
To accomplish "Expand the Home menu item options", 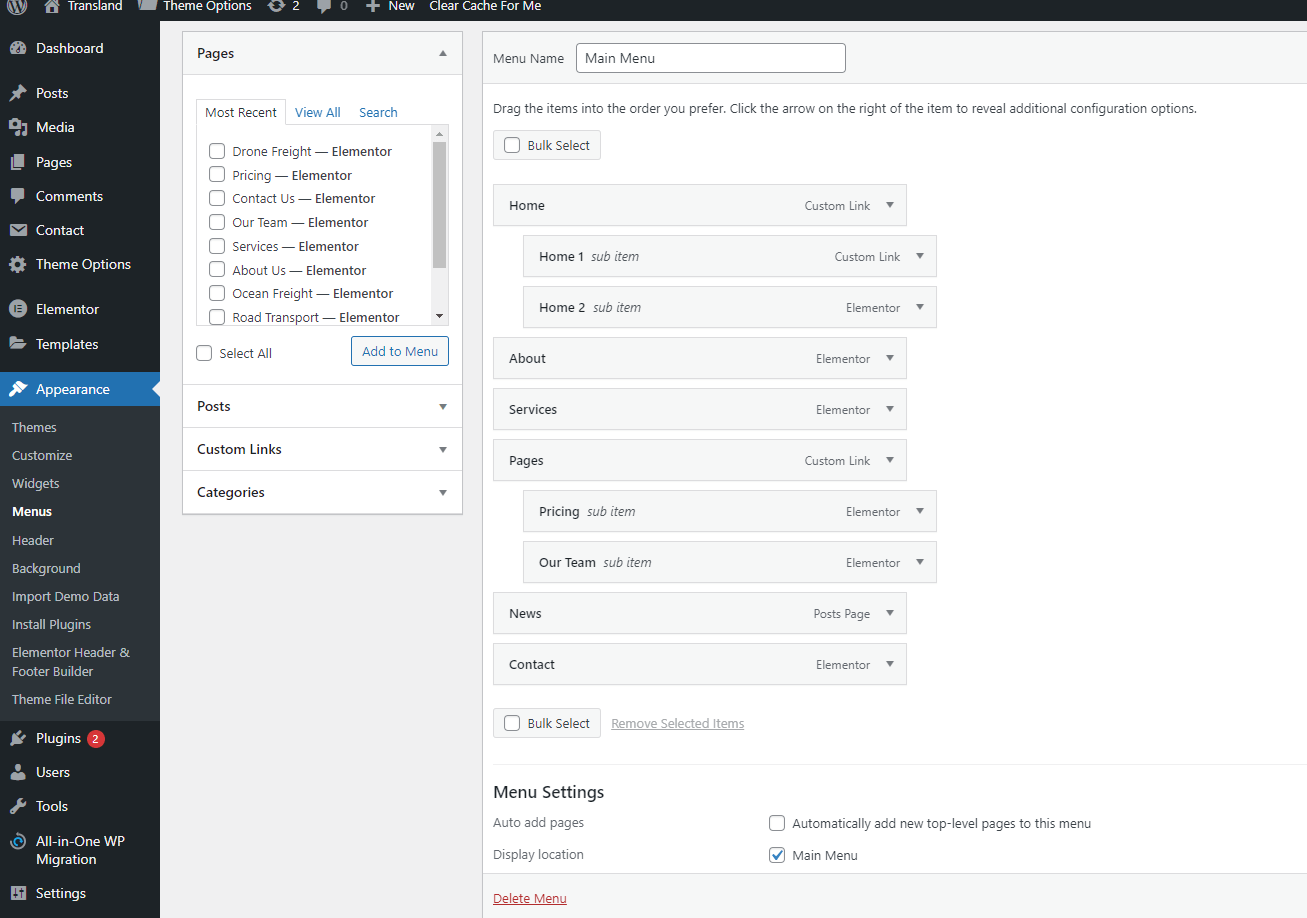I will click(890, 205).
